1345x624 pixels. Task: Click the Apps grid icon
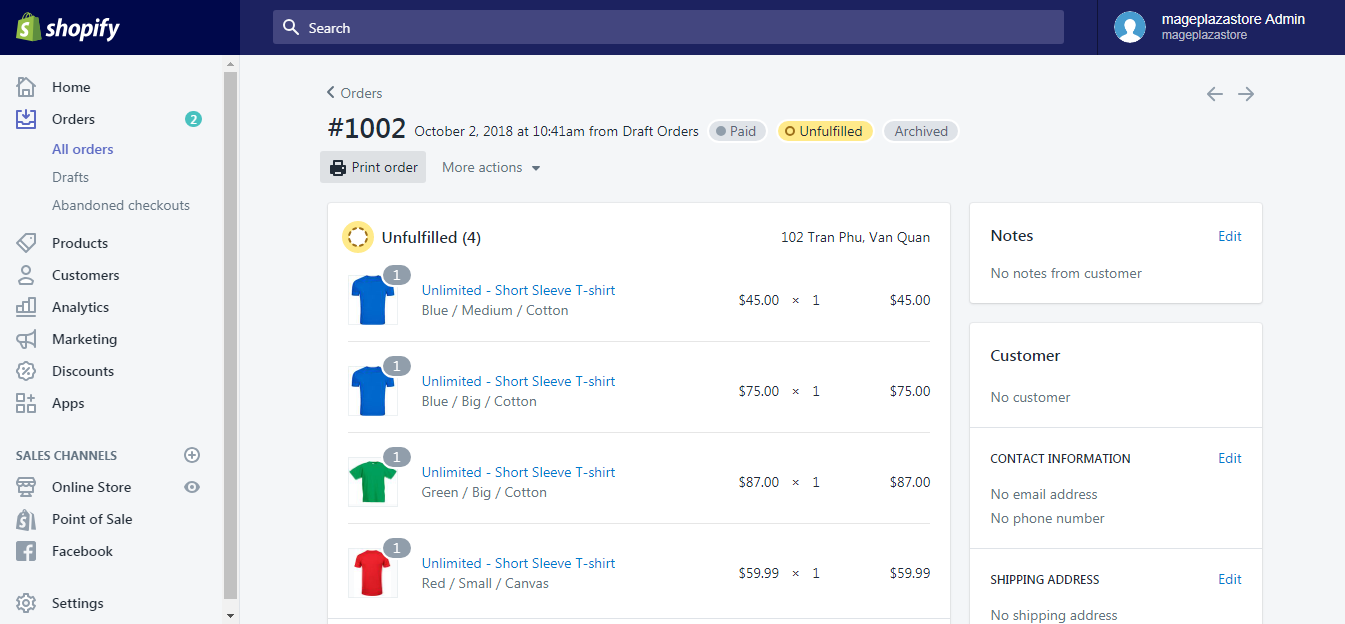pos(26,403)
